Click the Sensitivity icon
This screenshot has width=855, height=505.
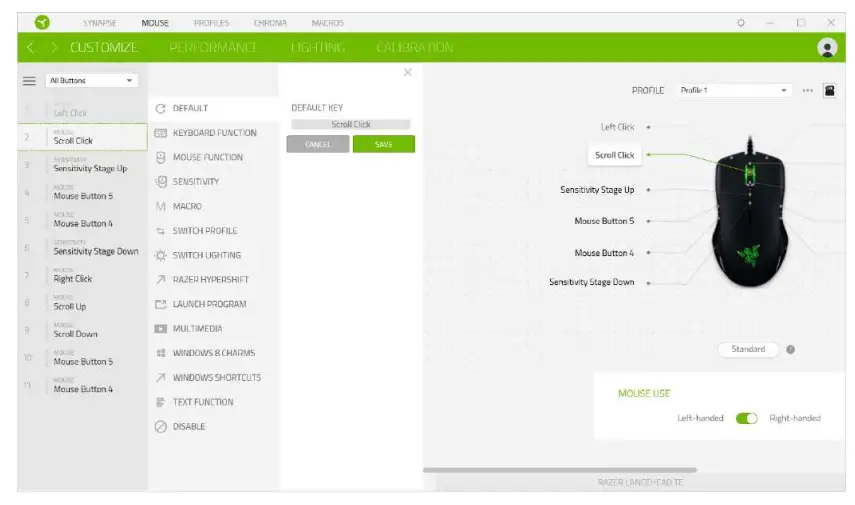click(x=160, y=182)
